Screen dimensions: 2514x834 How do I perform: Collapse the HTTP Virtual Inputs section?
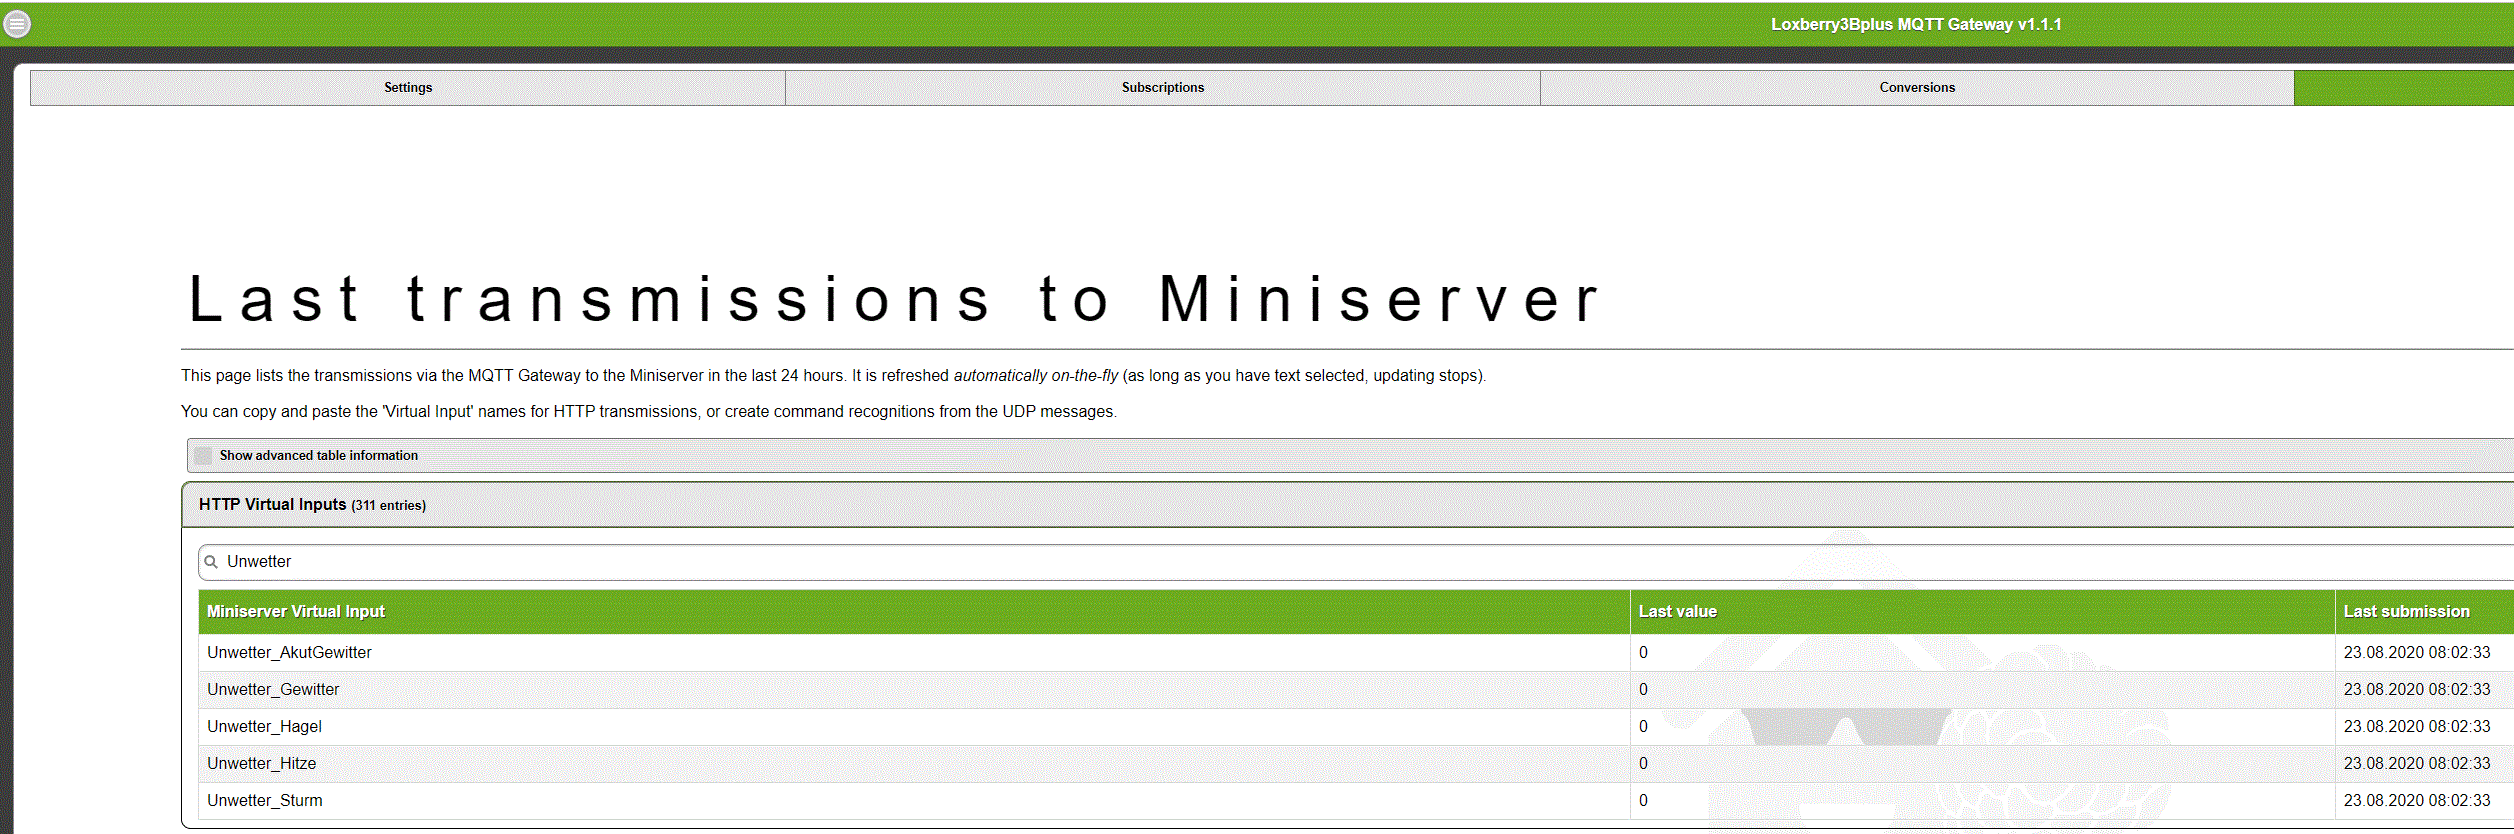pos(1347,505)
